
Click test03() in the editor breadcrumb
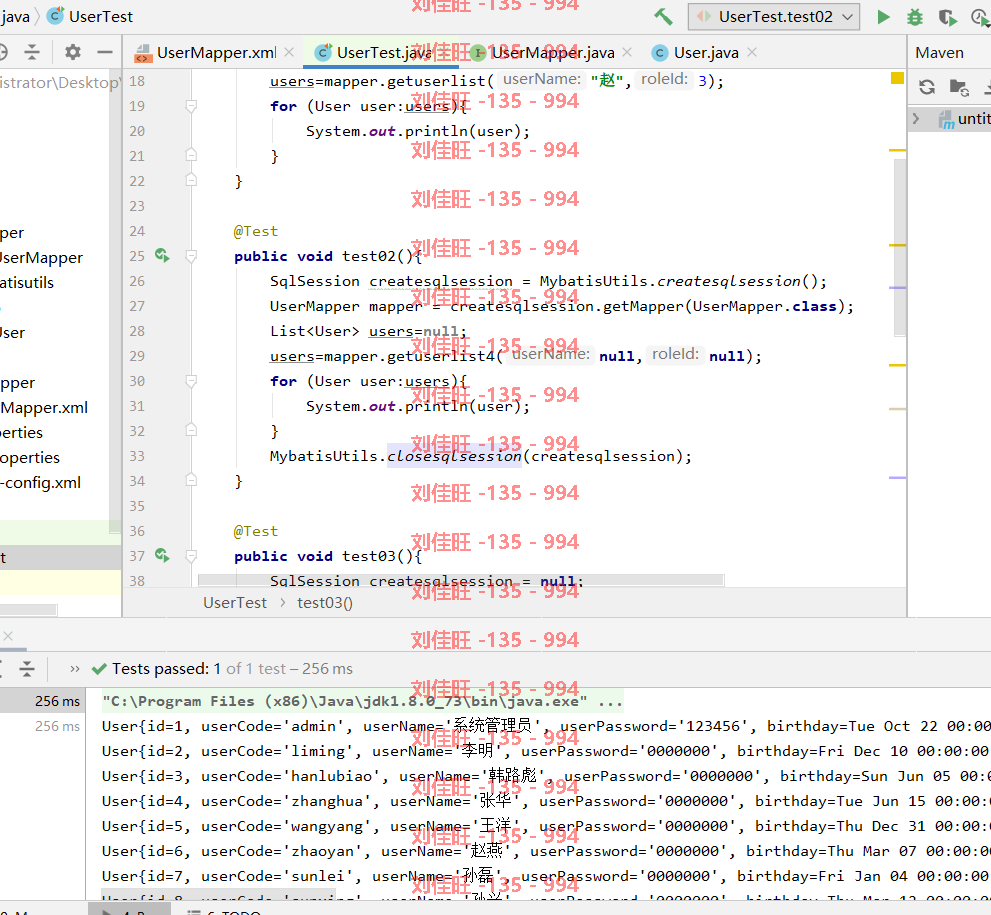[325, 603]
